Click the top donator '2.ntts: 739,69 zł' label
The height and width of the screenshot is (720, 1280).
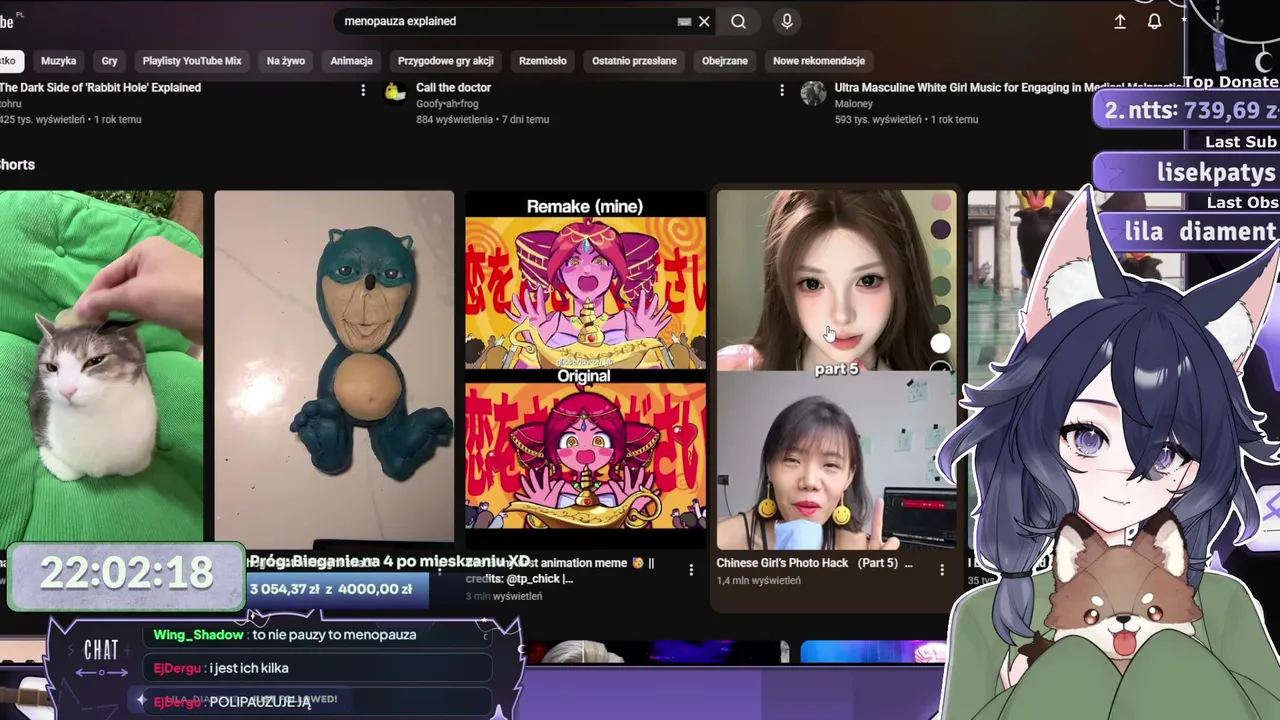tap(1191, 111)
